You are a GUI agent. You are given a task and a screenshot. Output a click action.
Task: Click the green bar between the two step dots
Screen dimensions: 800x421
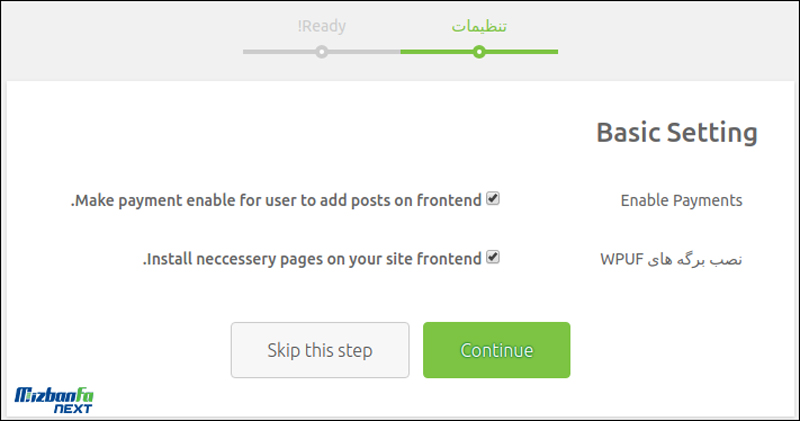click(436, 52)
